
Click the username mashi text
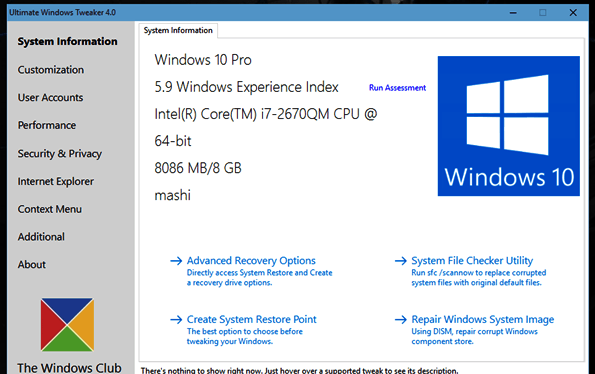(172, 195)
